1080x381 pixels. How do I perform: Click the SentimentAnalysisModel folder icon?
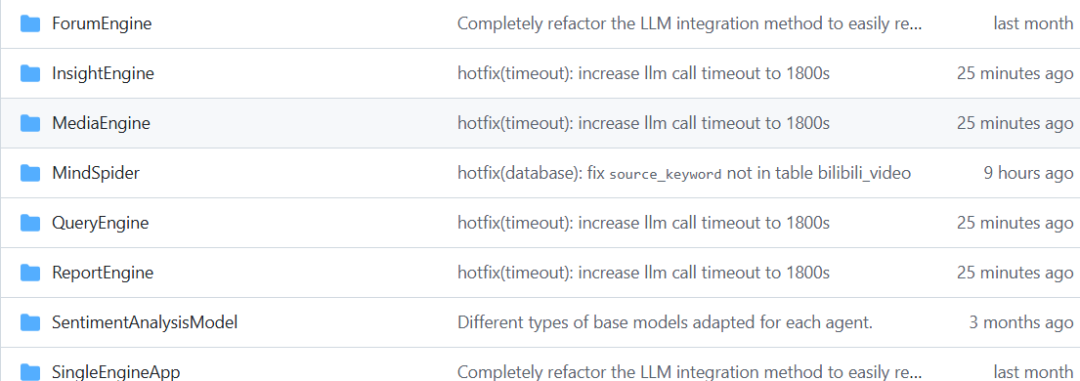tap(30, 322)
